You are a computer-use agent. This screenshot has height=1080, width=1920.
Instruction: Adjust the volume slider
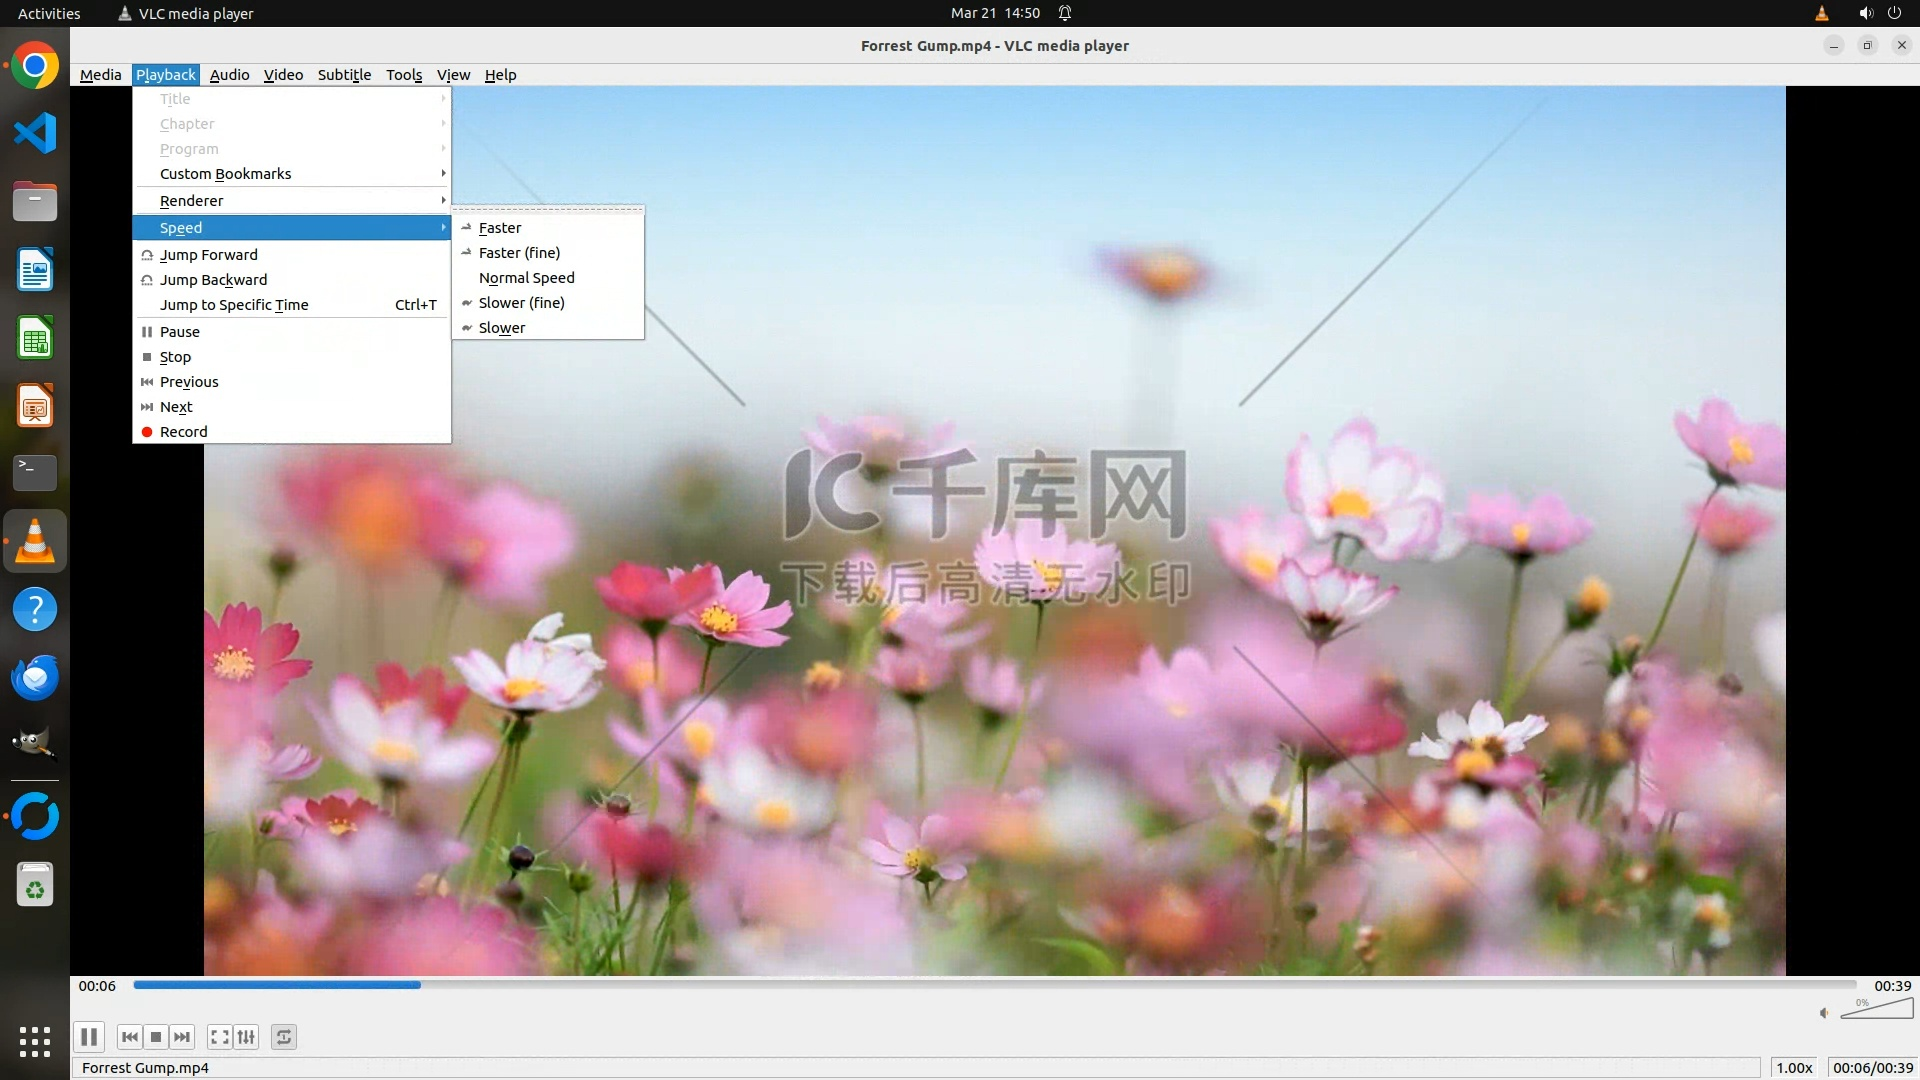coord(1878,1010)
